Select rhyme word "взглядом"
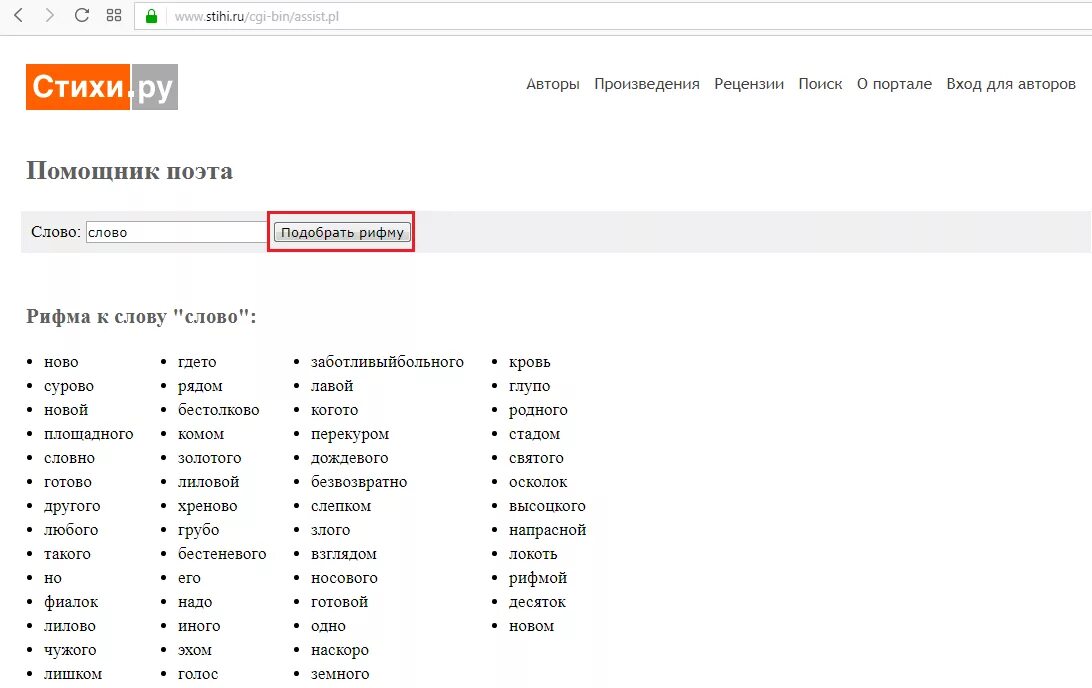Viewport: 1092px width, 688px height. pos(343,554)
